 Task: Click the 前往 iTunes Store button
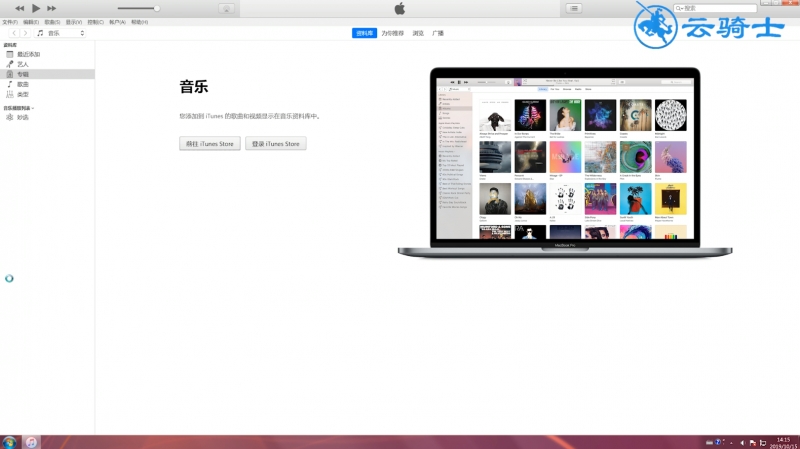pos(210,144)
